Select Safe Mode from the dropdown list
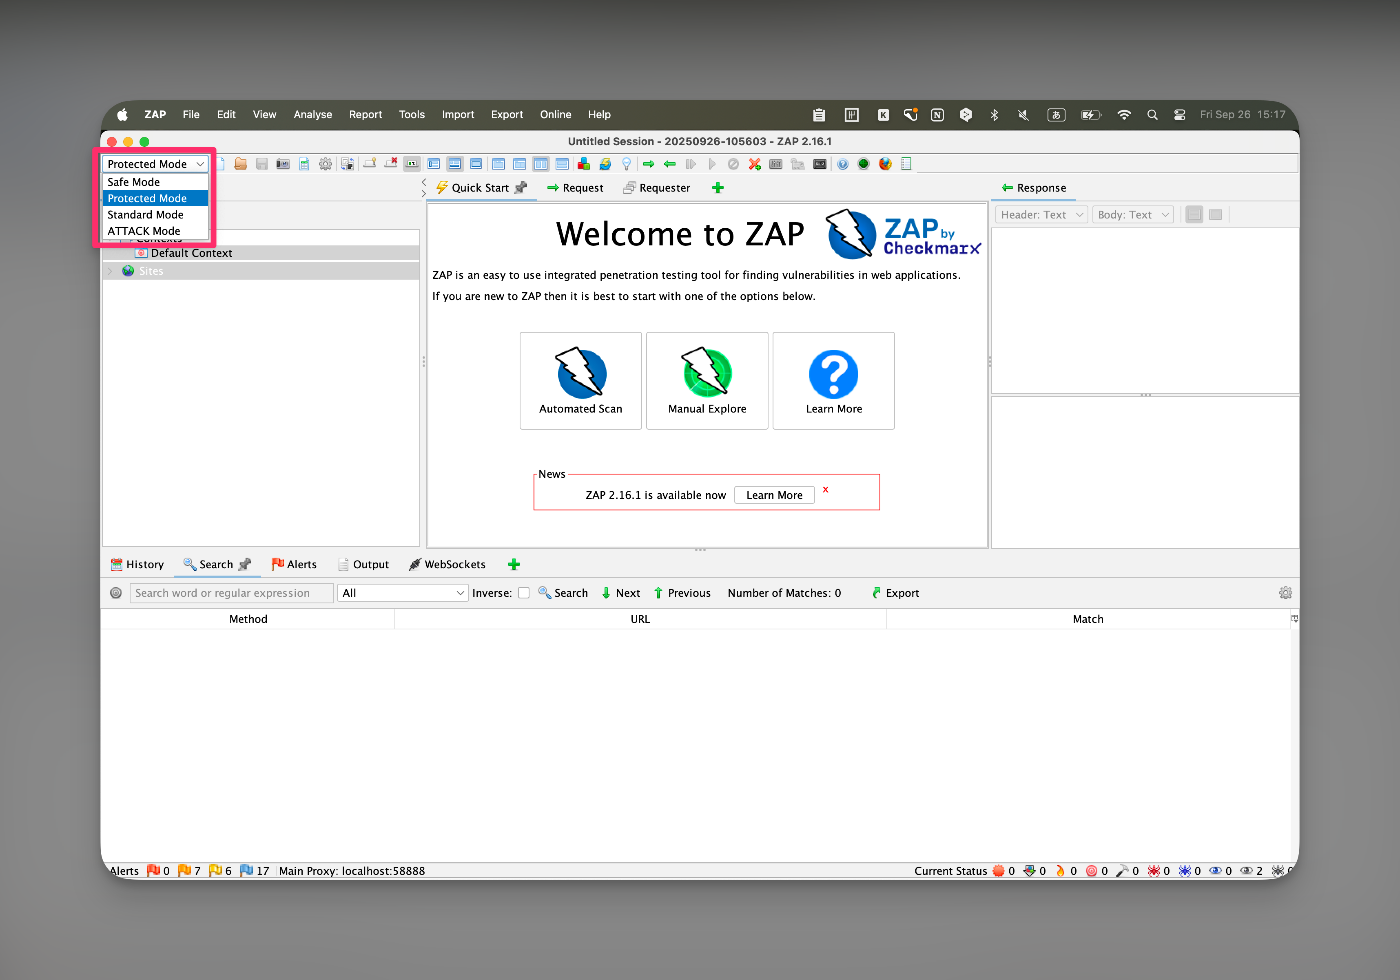The image size is (1400, 980). click(155, 182)
